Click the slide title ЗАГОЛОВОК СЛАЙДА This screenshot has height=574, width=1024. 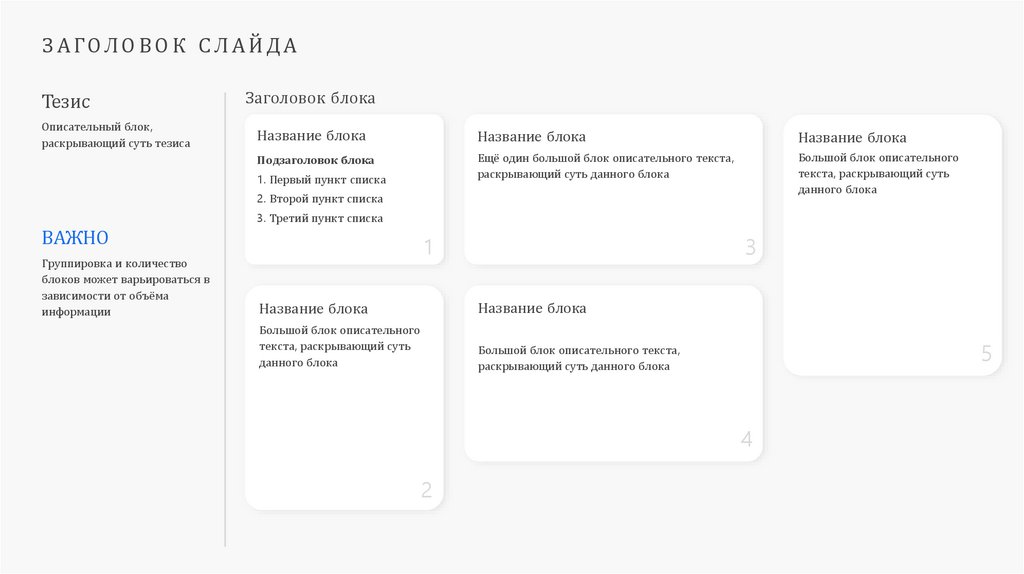(x=170, y=46)
